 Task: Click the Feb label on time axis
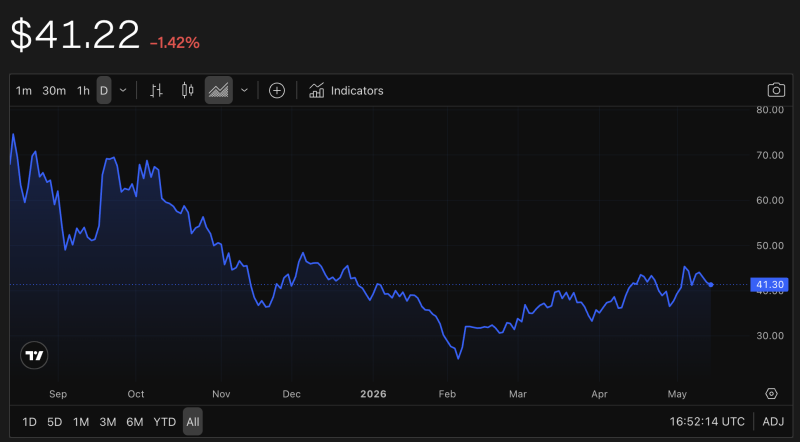(447, 394)
